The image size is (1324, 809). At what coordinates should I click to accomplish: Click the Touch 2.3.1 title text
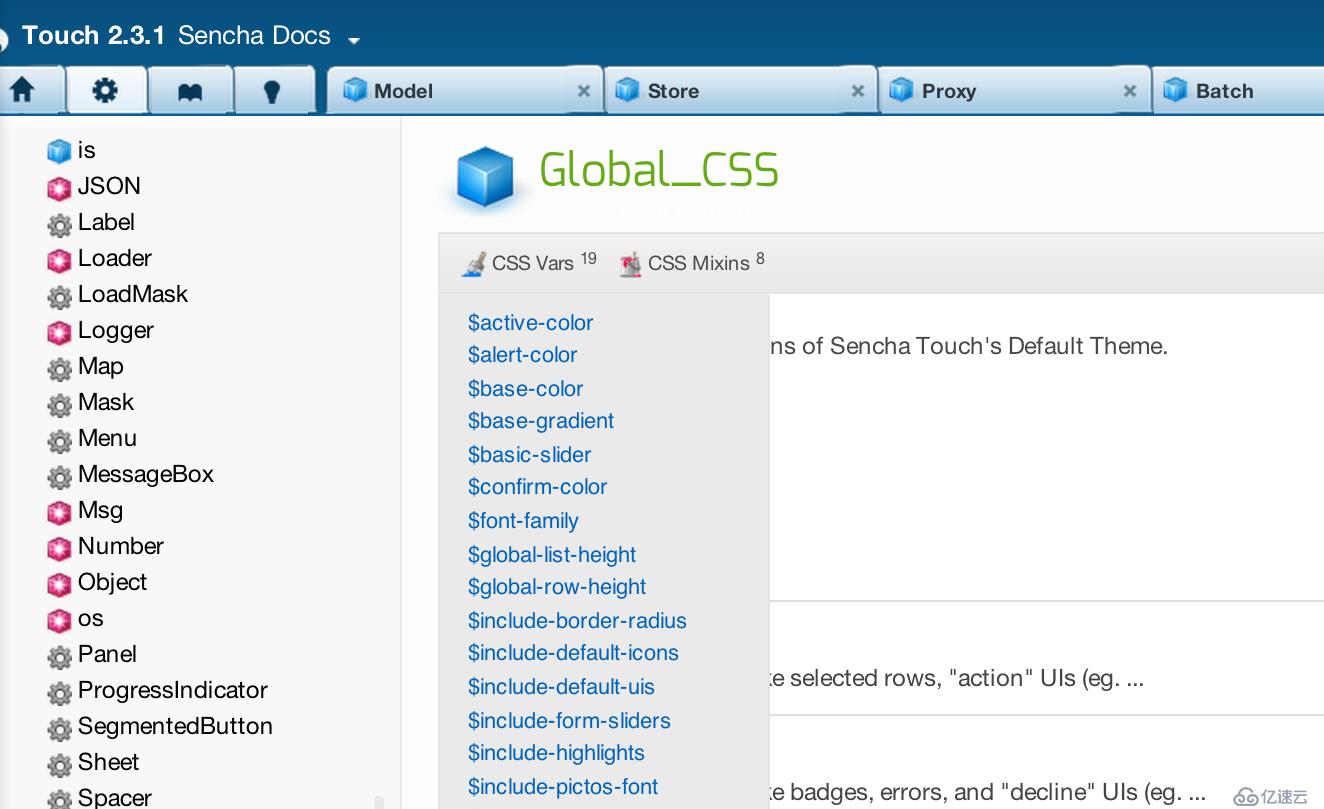[93, 36]
